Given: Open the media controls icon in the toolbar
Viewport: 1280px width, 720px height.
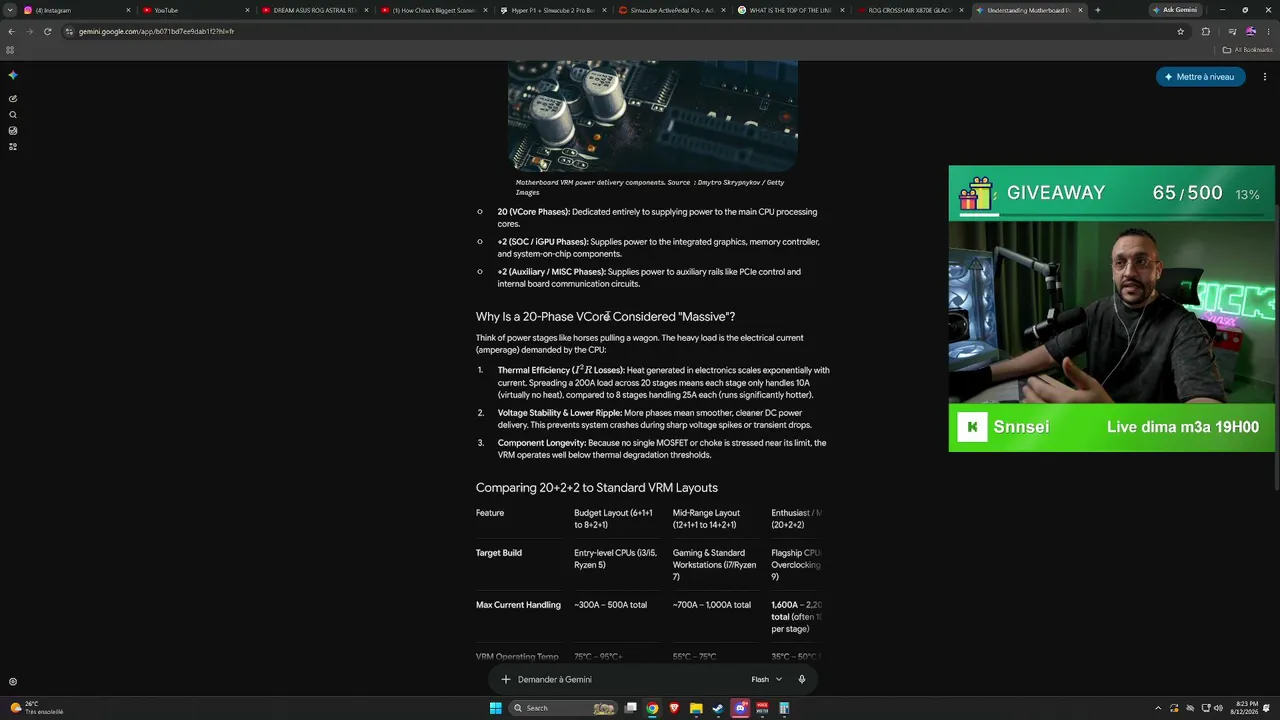Looking at the screenshot, I should click(x=1232, y=31).
